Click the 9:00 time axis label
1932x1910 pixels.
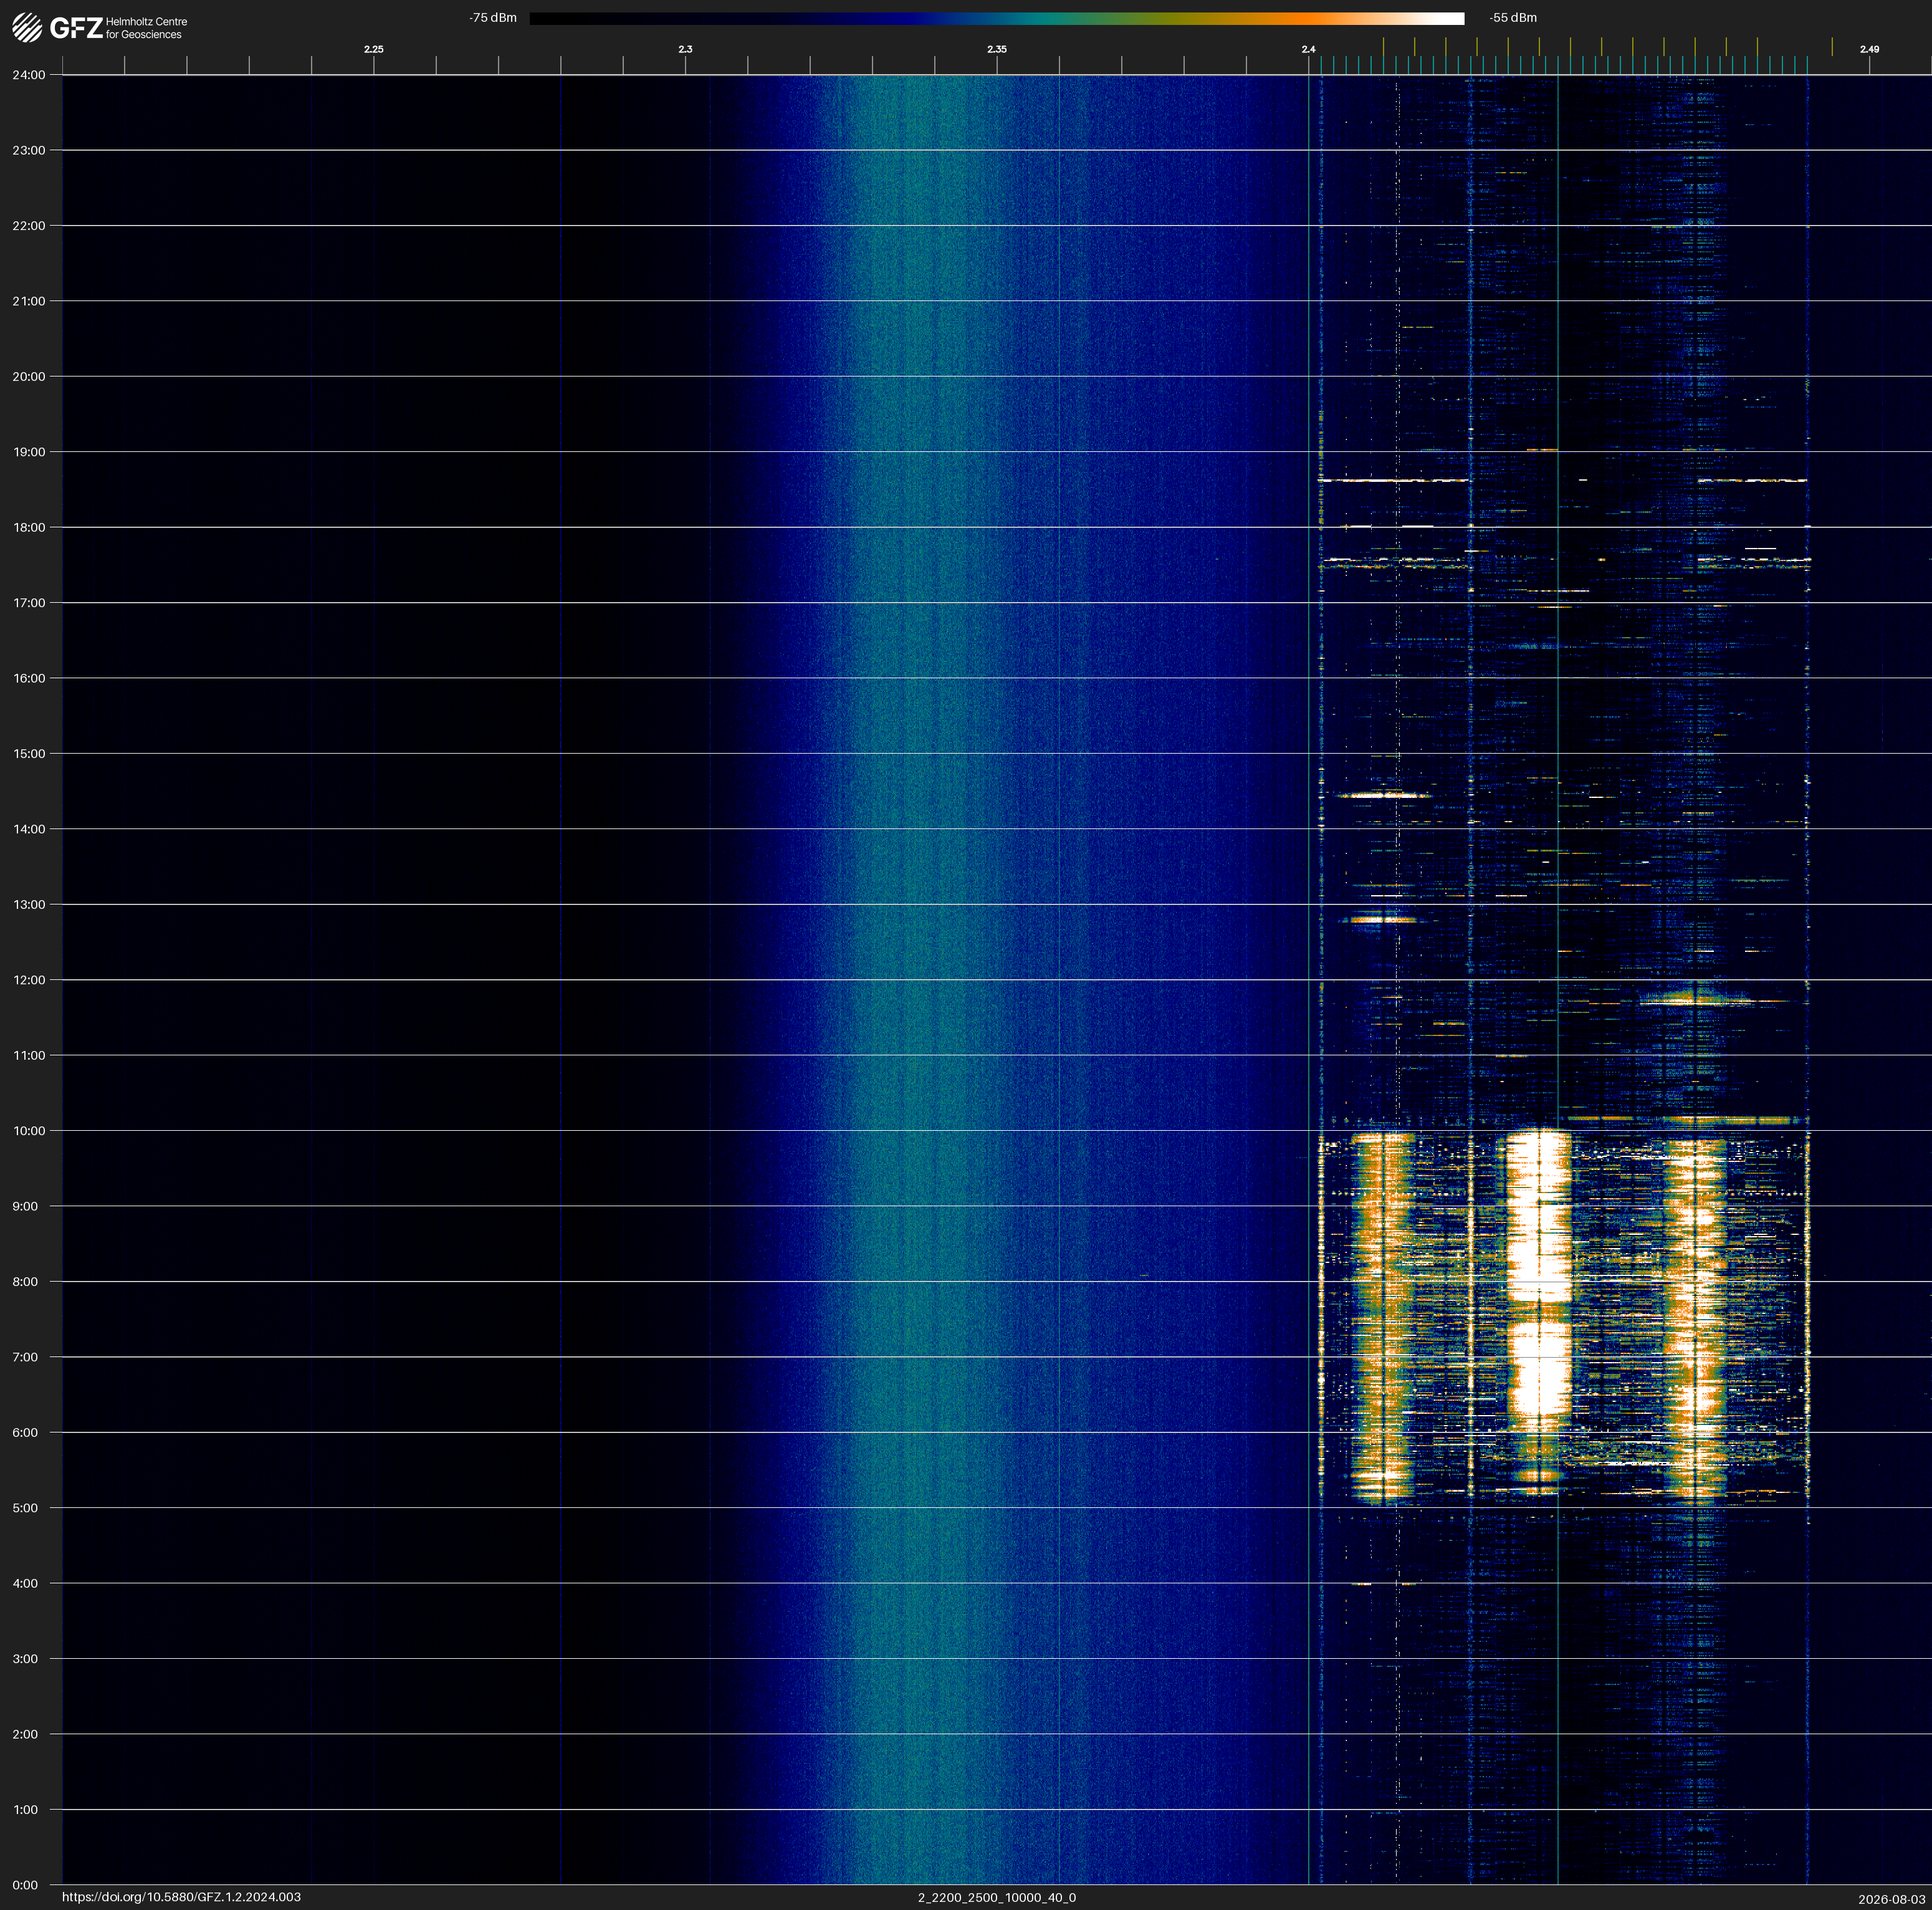25,1206
